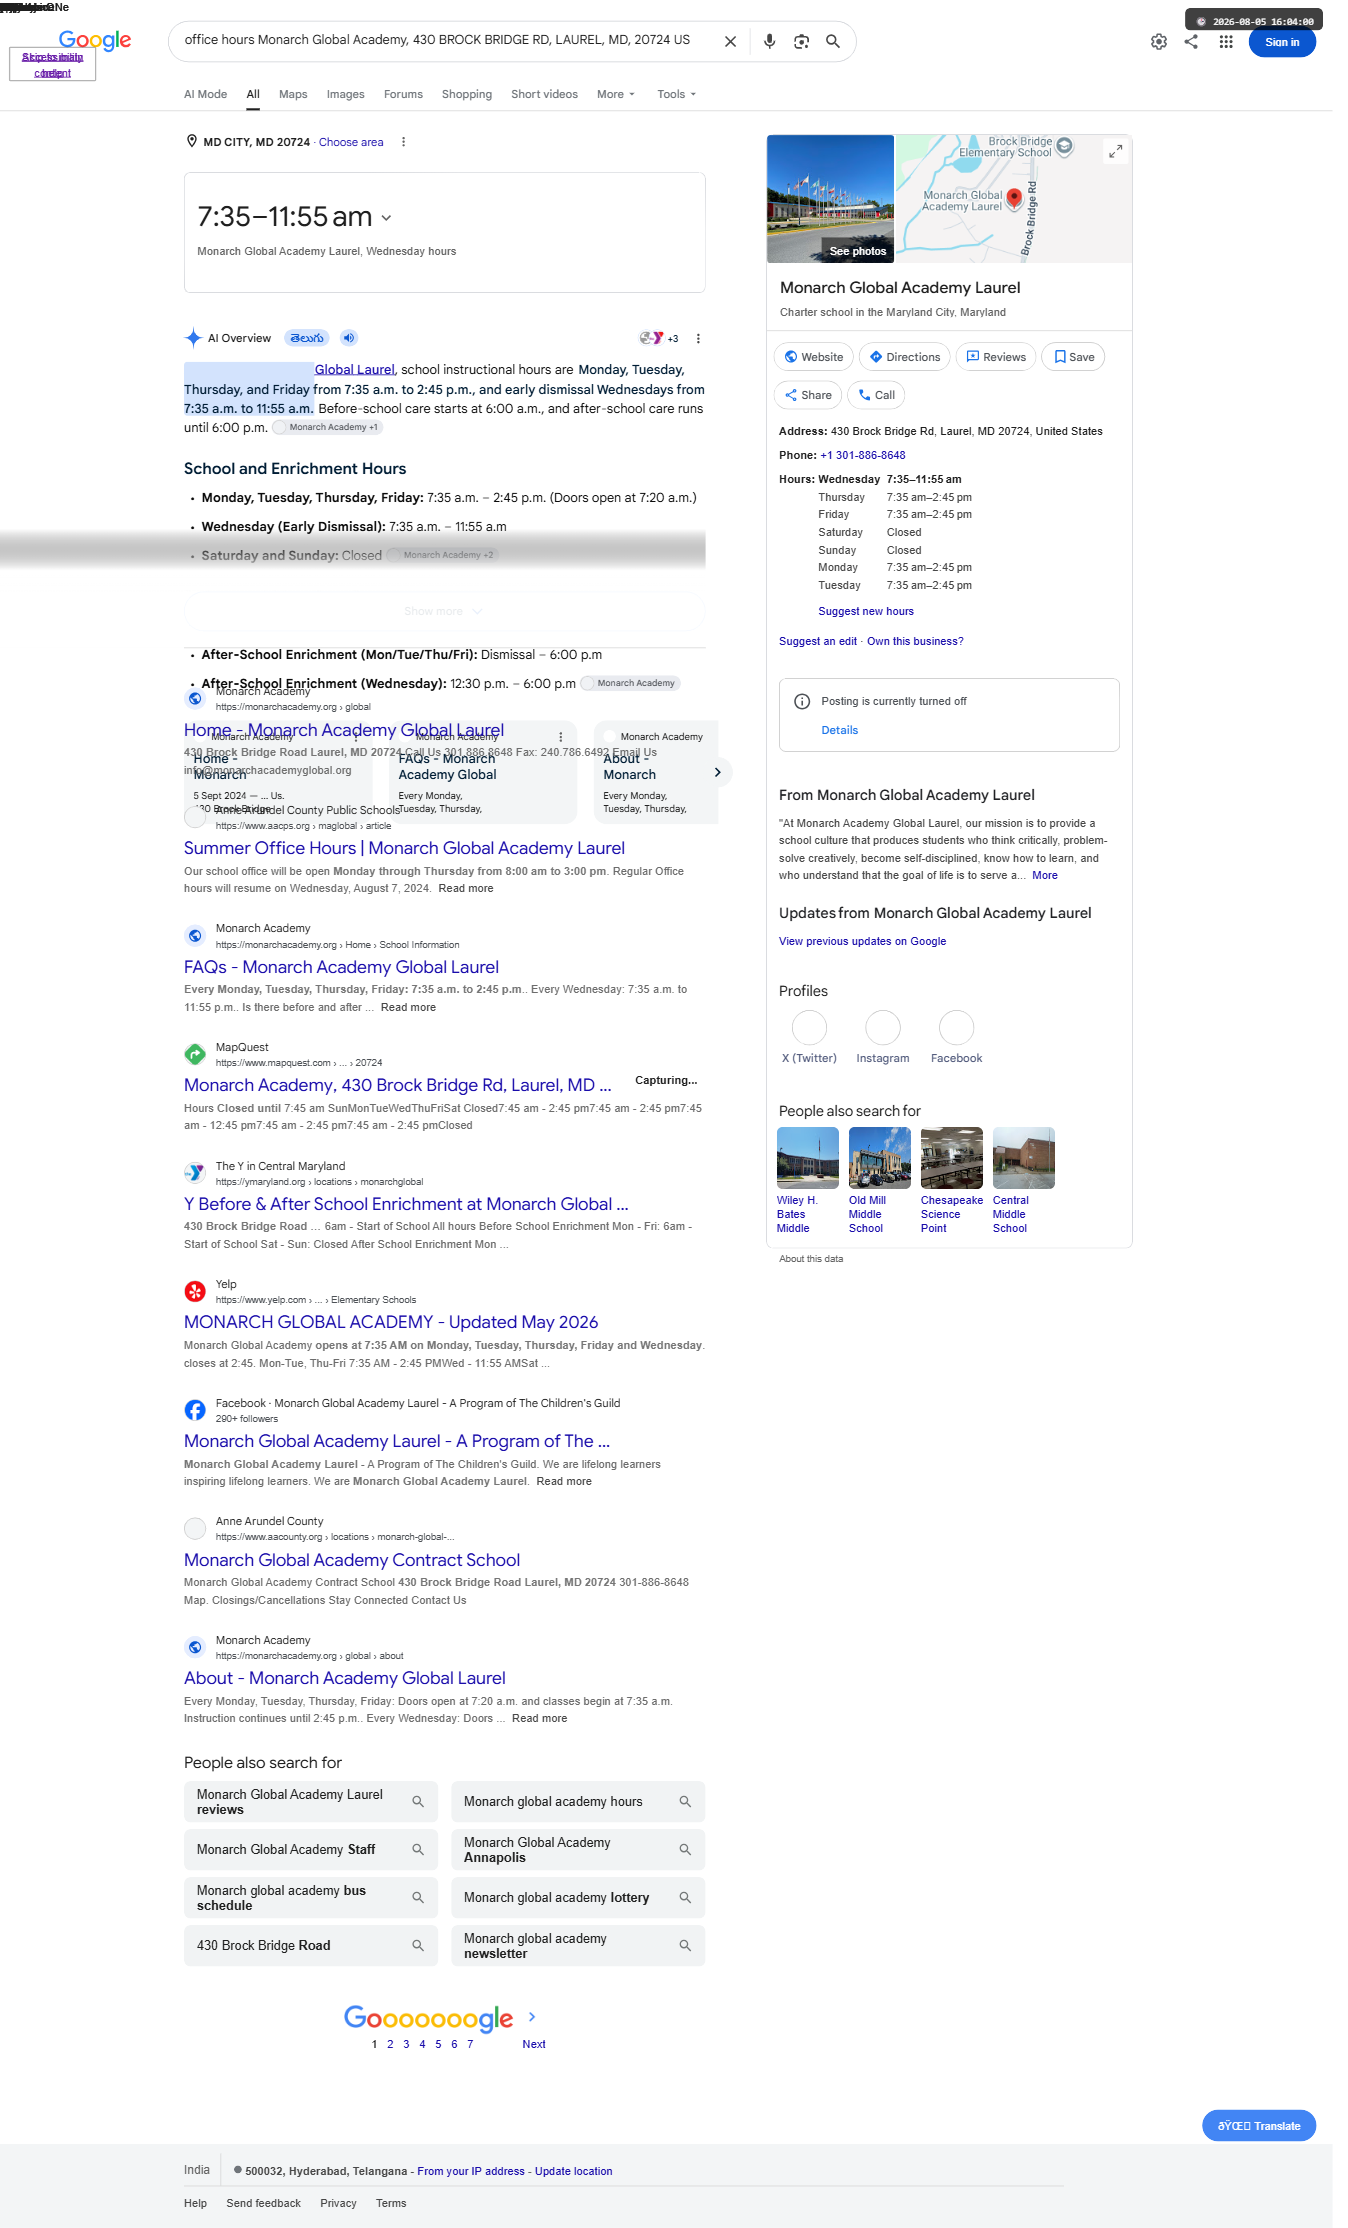
Task: Open See photos thumbnail
Action: [x=830, y=199]
